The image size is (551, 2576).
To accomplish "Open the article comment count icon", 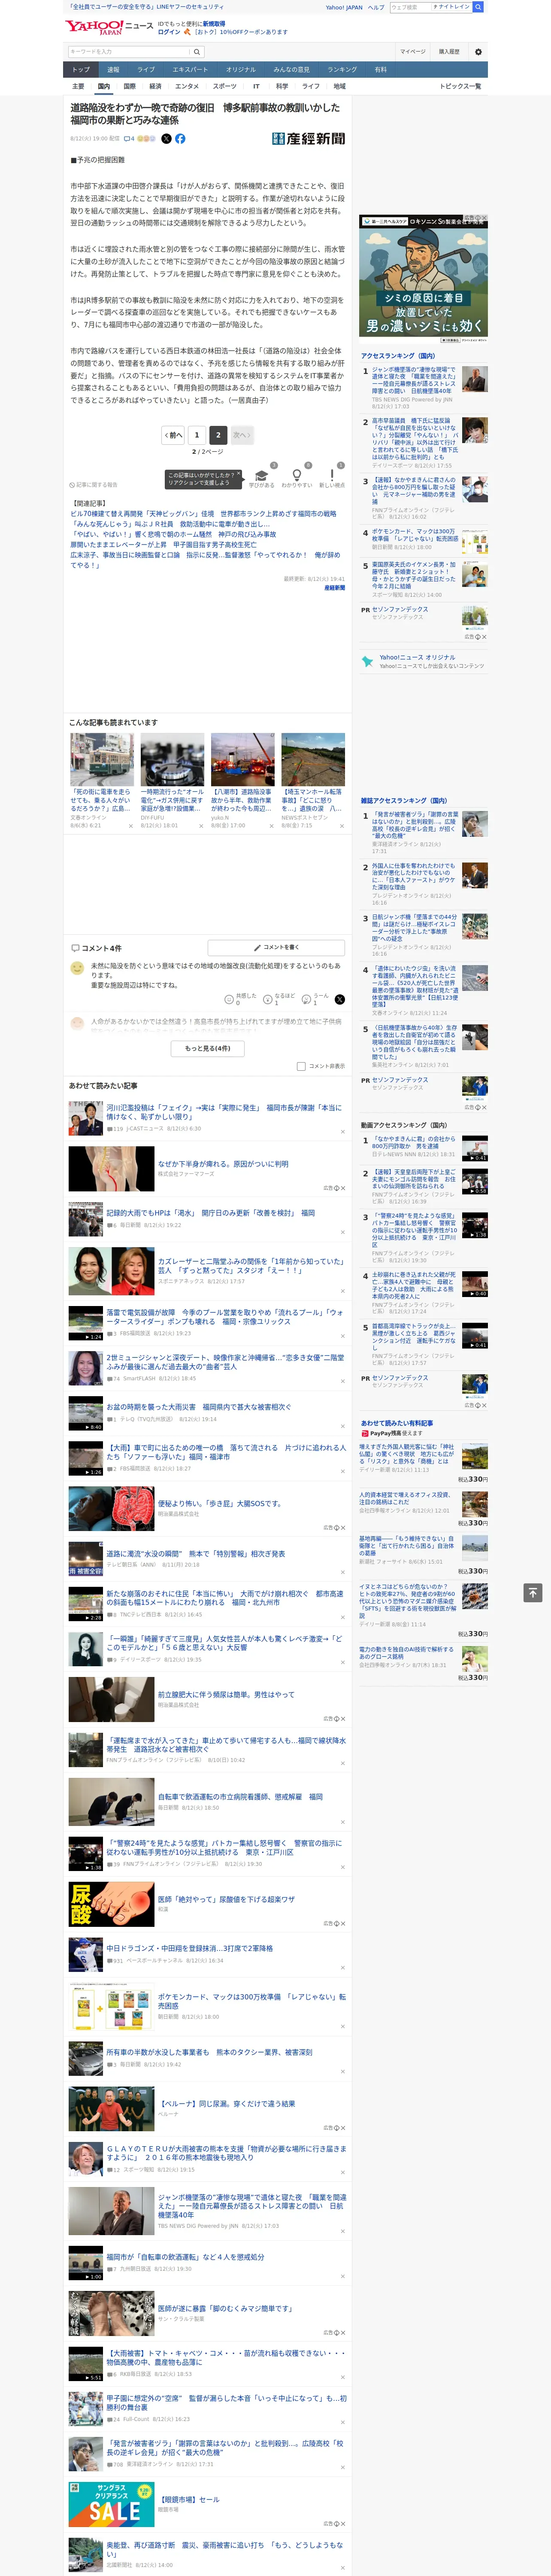I will [x=129, y=139].
